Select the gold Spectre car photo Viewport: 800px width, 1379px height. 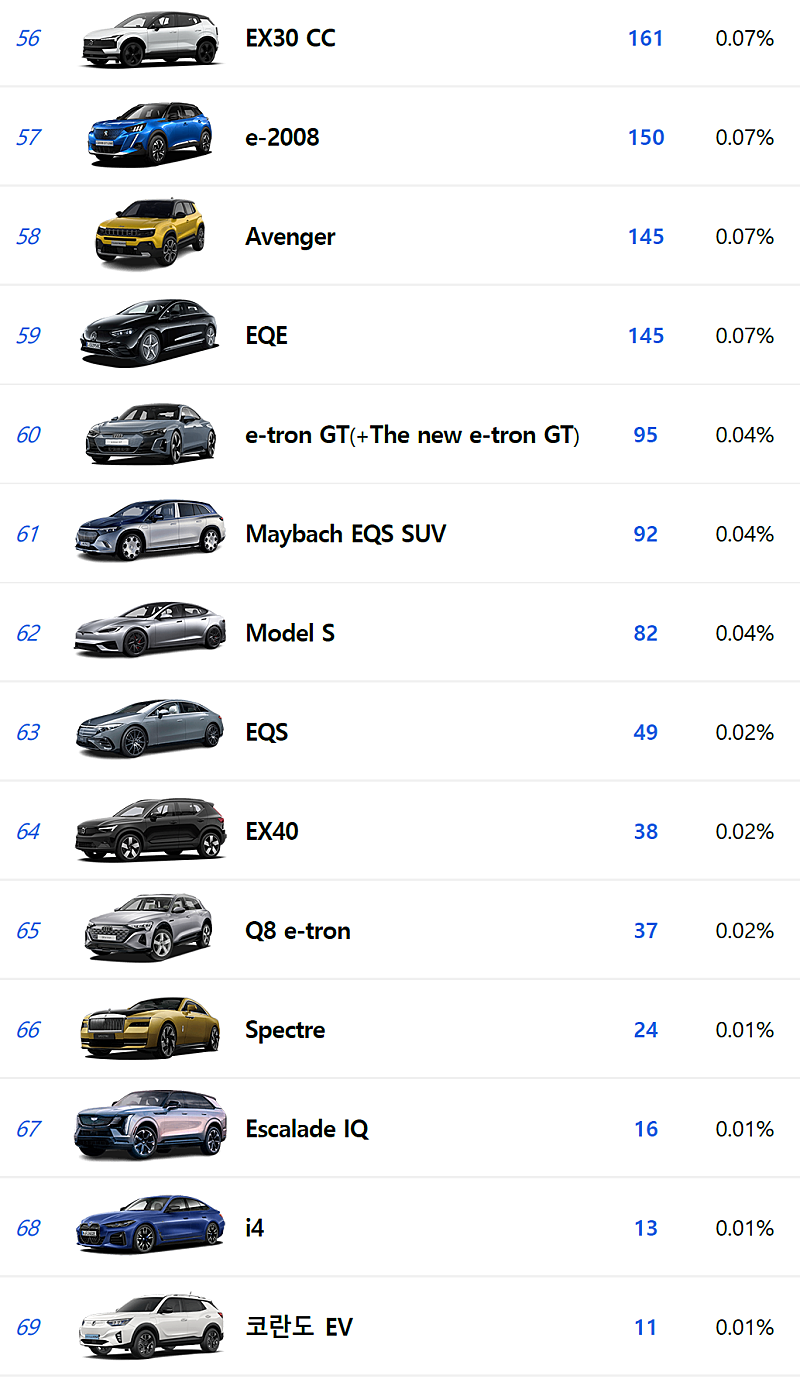(x=150, y=1027)
